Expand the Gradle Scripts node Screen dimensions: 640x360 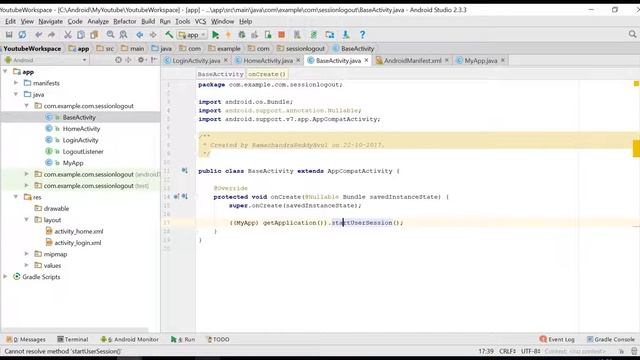(x=5, y=277)
